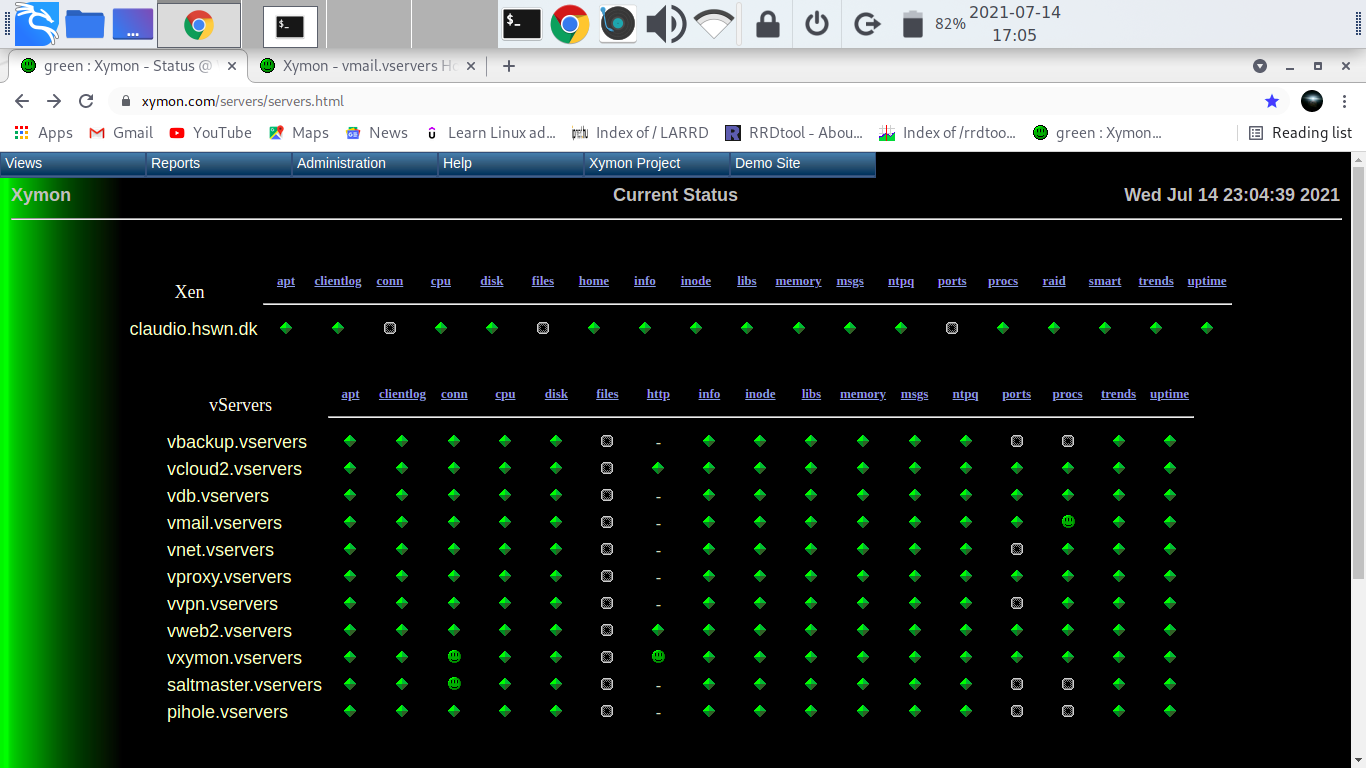Expand the Reports menu

click(x=175, y=163)
